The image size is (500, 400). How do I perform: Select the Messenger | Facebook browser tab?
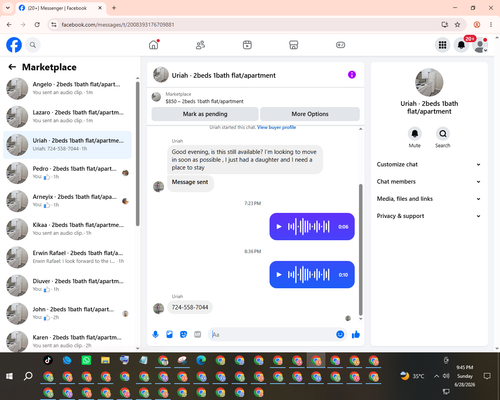tap(61, 8)
